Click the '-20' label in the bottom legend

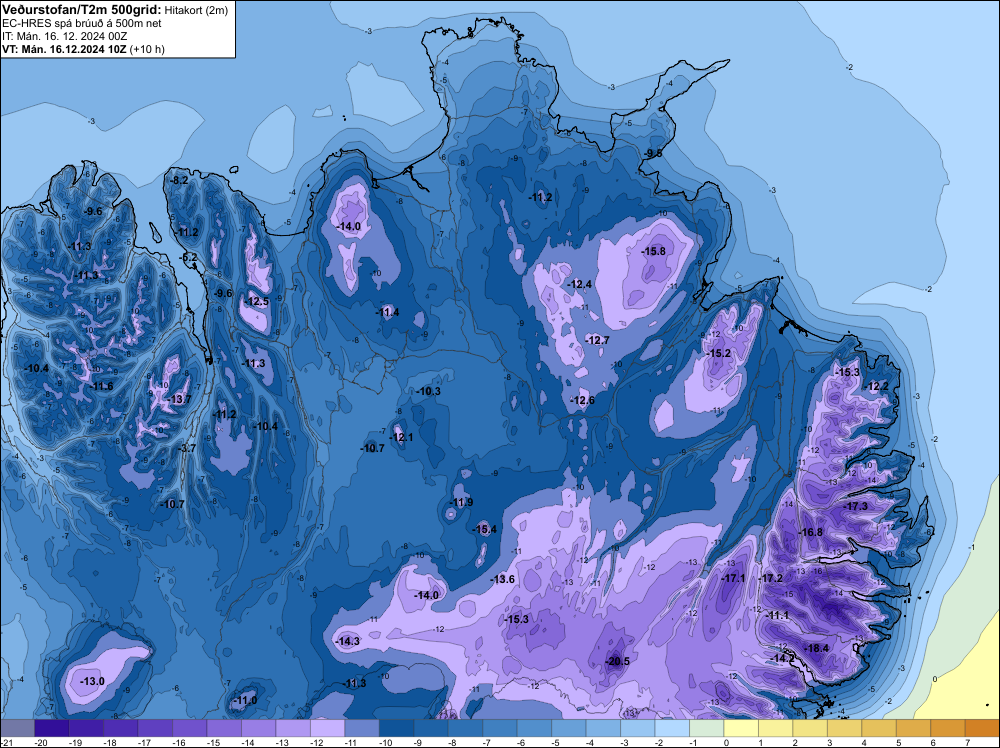tap(41, 742)
